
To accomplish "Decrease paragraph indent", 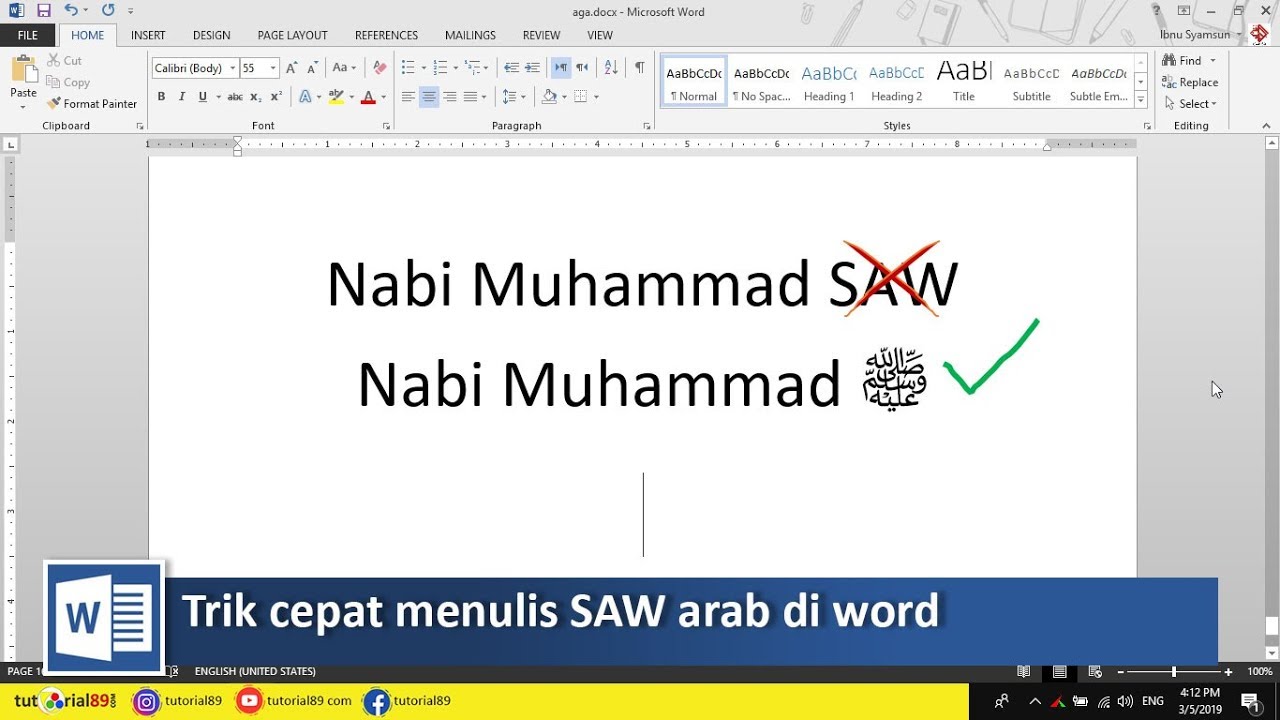I will 511,68.
